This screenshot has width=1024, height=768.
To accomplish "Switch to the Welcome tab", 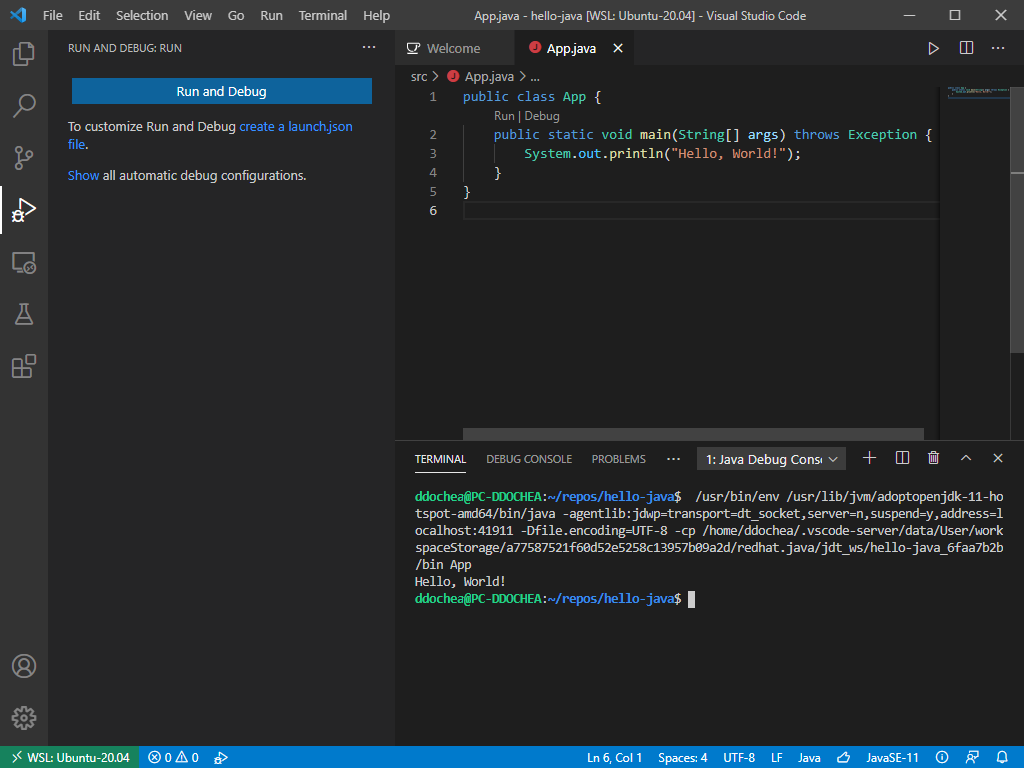I will [454, 48].
